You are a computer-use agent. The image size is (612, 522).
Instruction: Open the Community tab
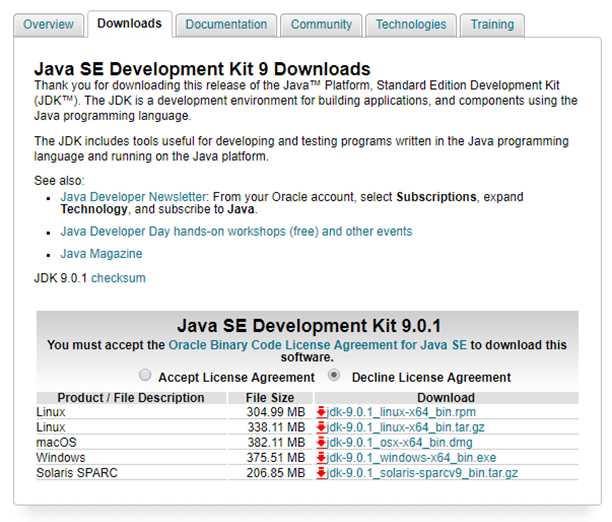coord(321,25)
